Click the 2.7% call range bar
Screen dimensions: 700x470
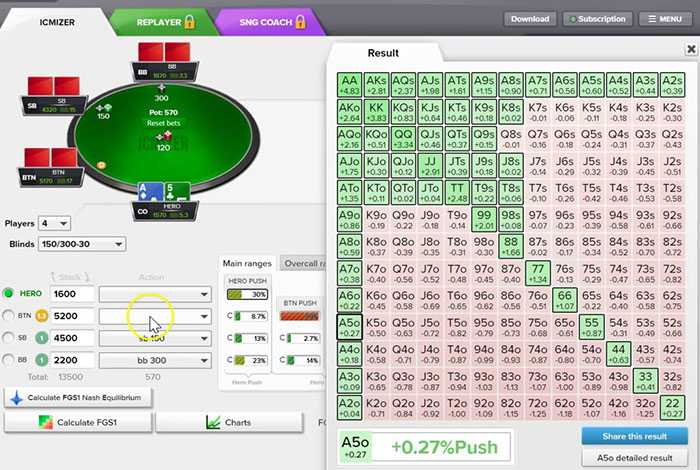303,338
